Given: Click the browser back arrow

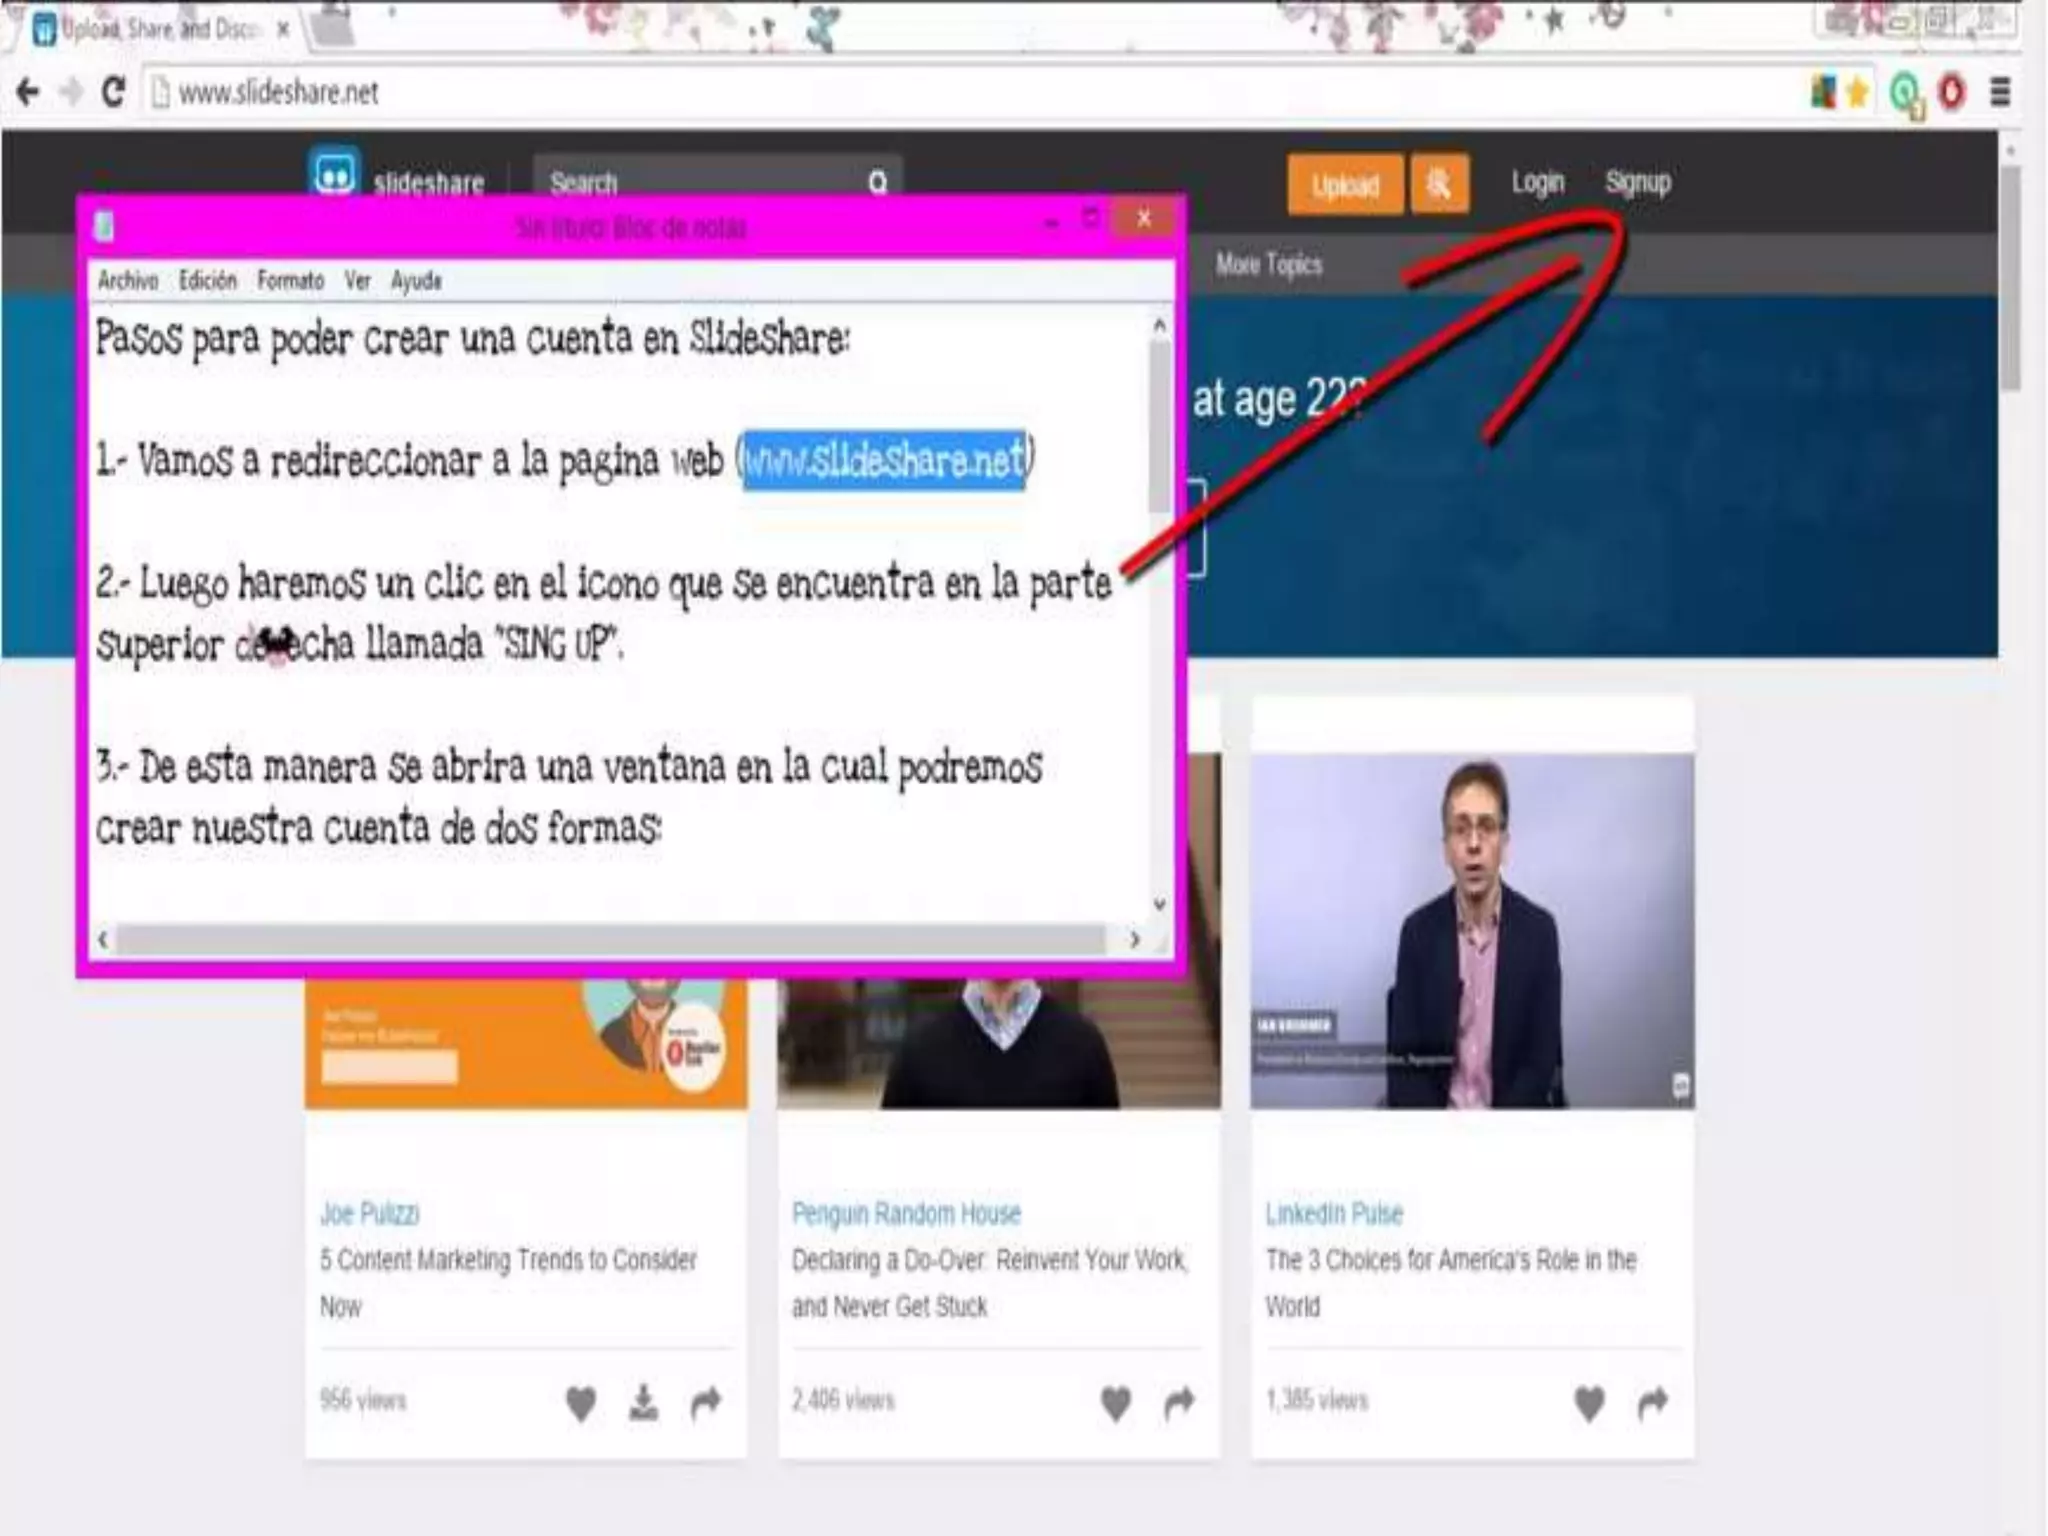Looking at the screenshot, I should (x=27, y=92).
